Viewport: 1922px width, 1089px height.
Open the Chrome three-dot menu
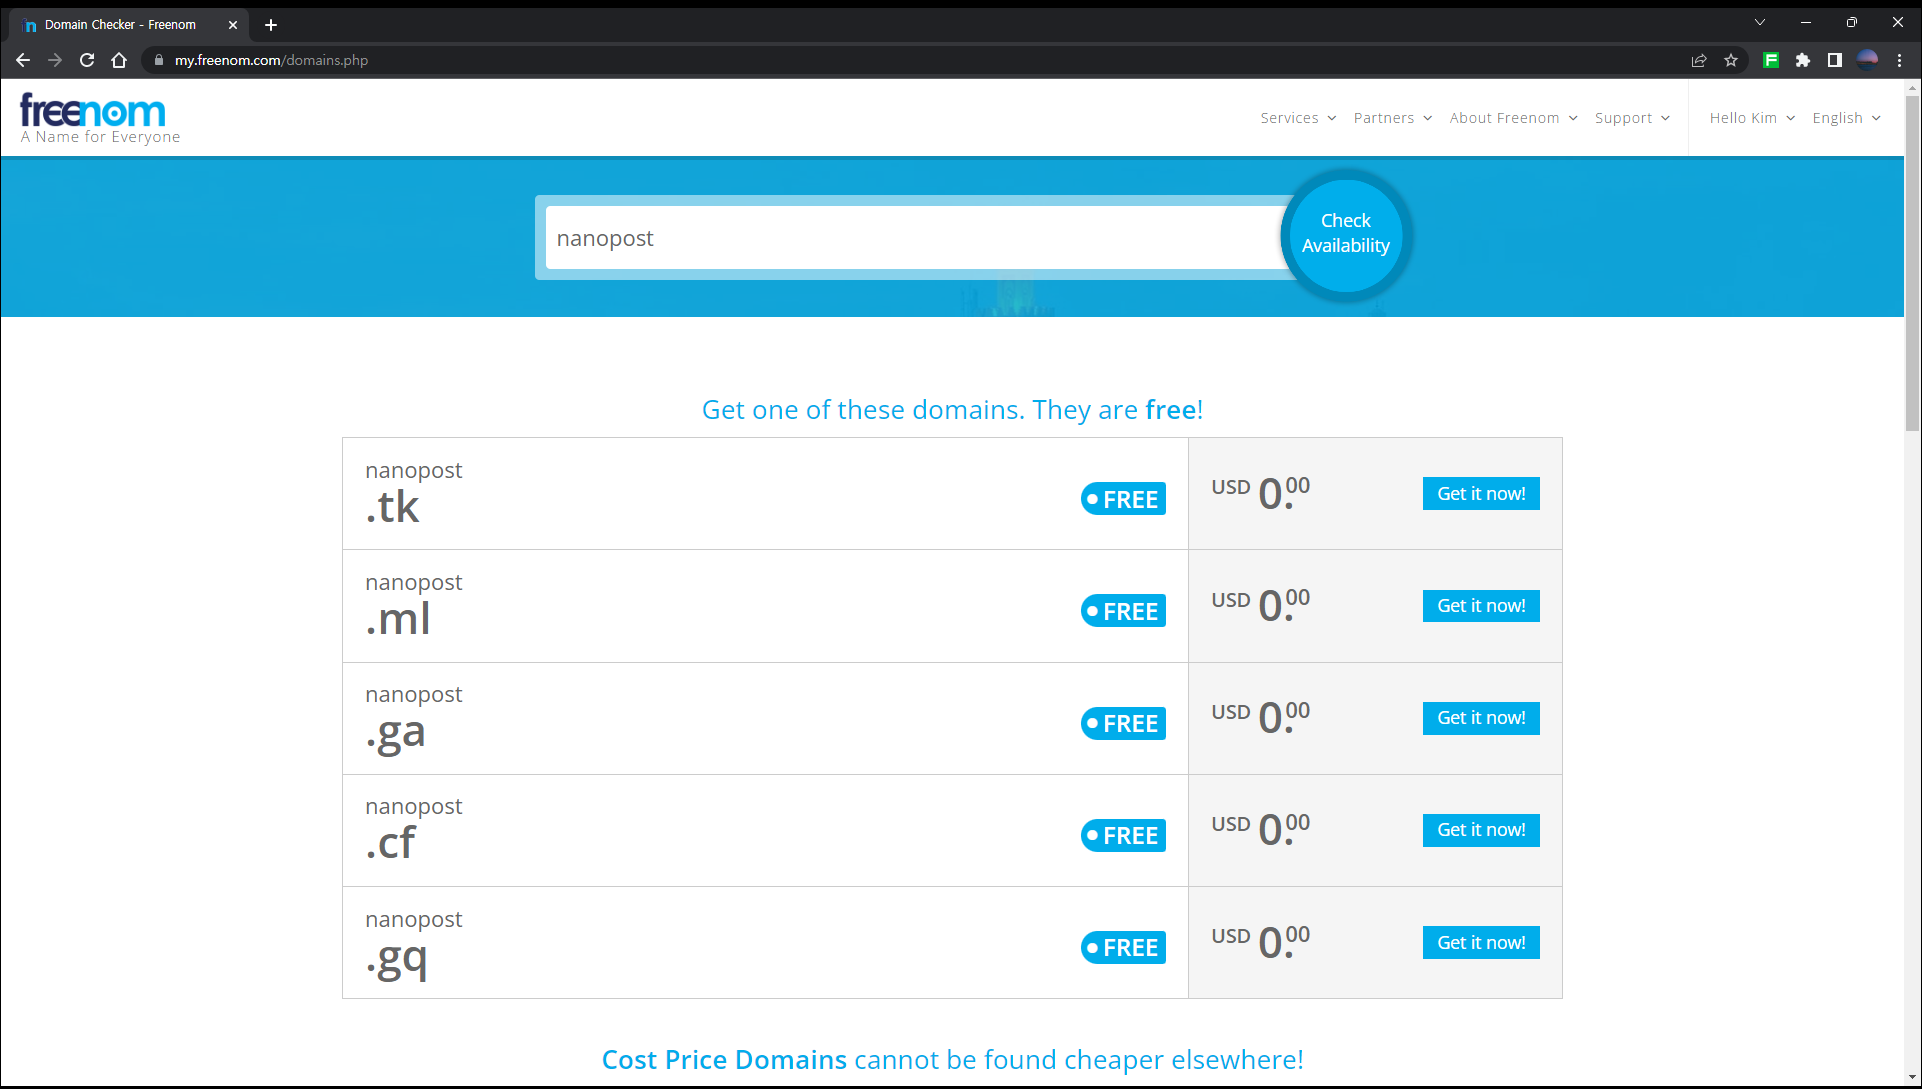click(x=1899, y=60)
